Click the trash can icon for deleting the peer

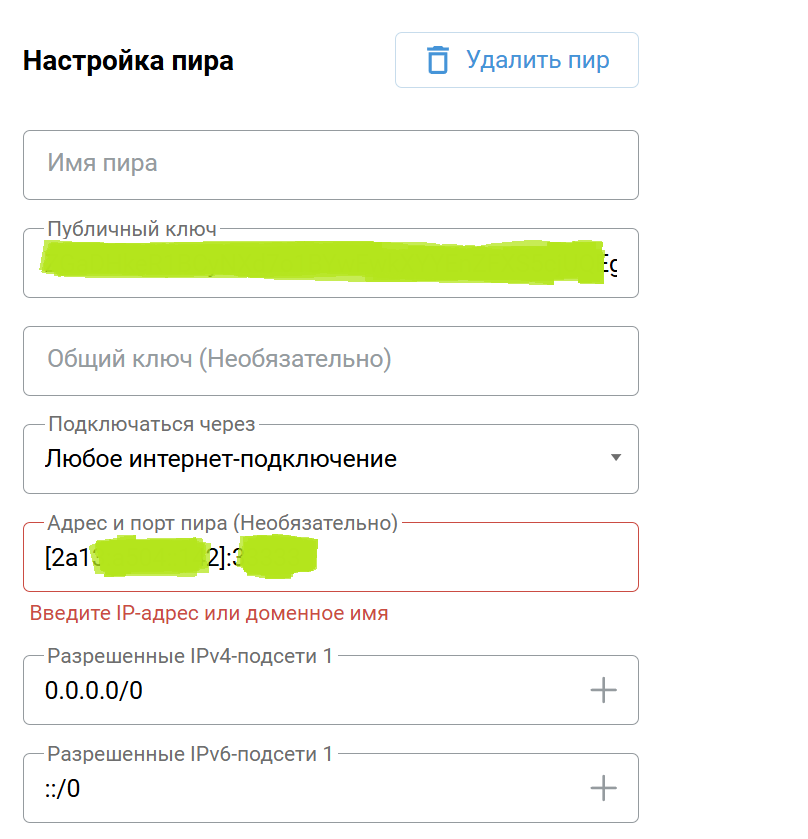438,60
